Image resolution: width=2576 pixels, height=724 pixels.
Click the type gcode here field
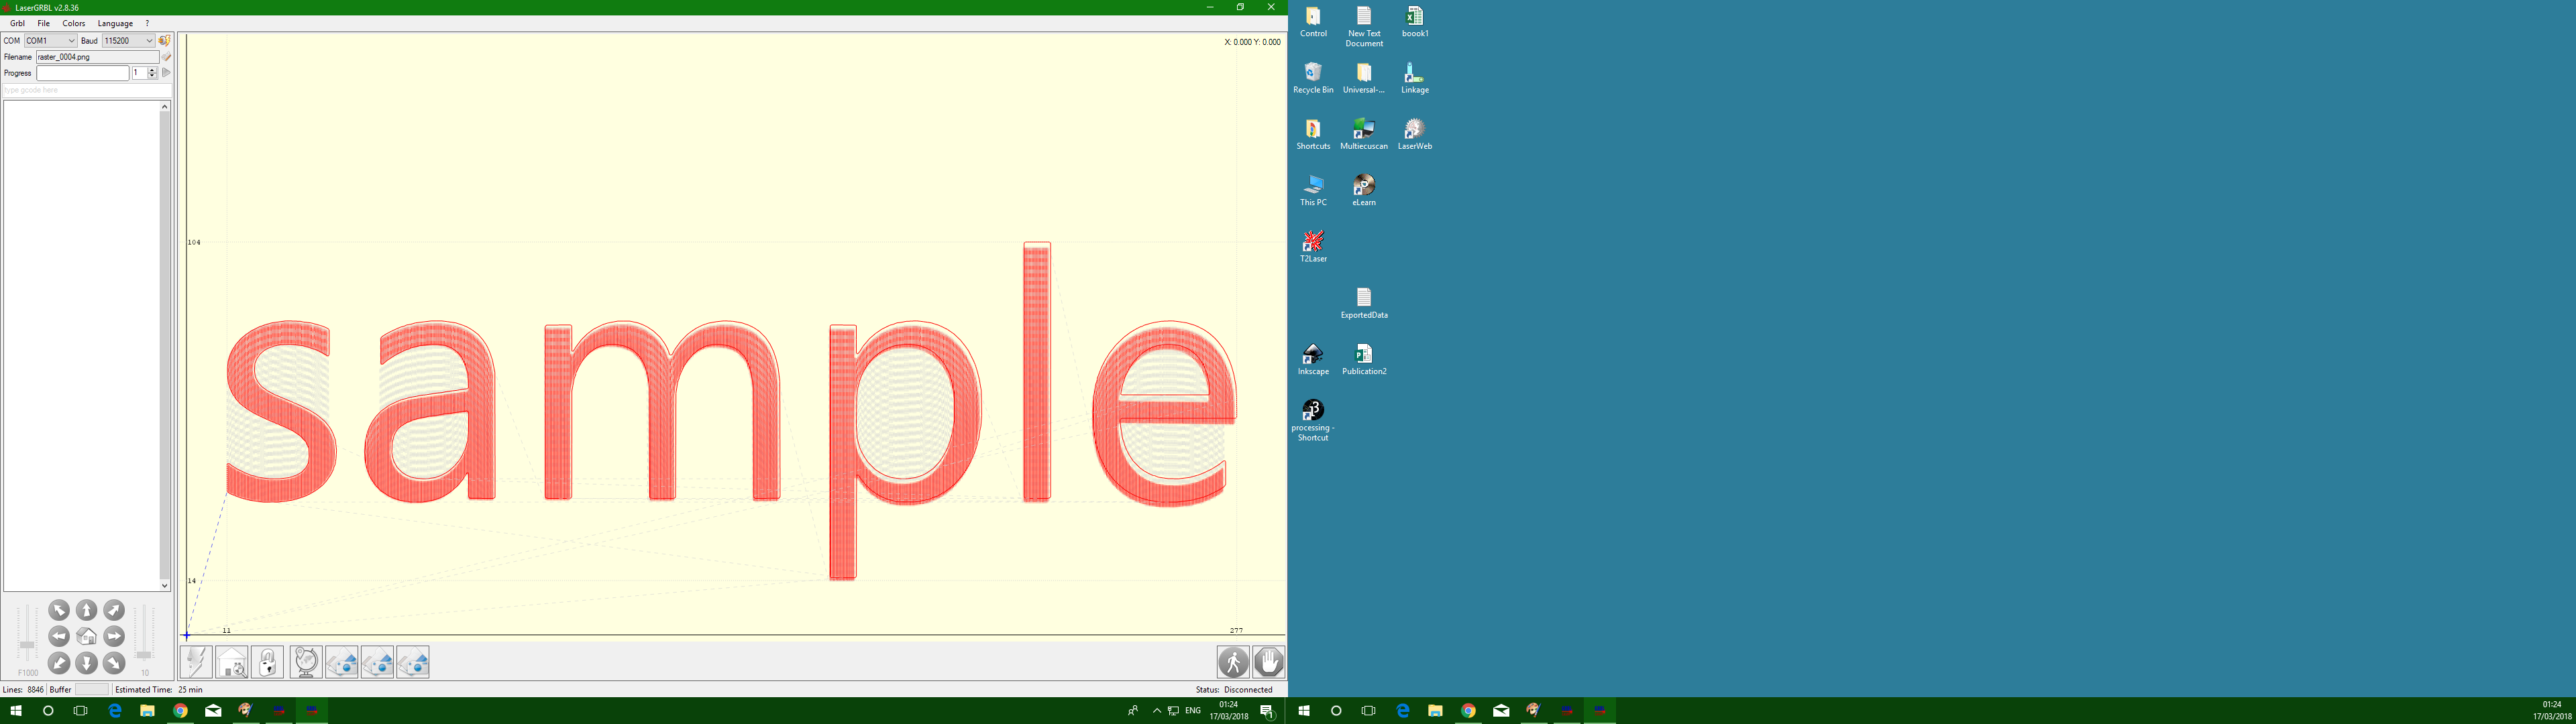pyautogui.click(x=85, y=90)
